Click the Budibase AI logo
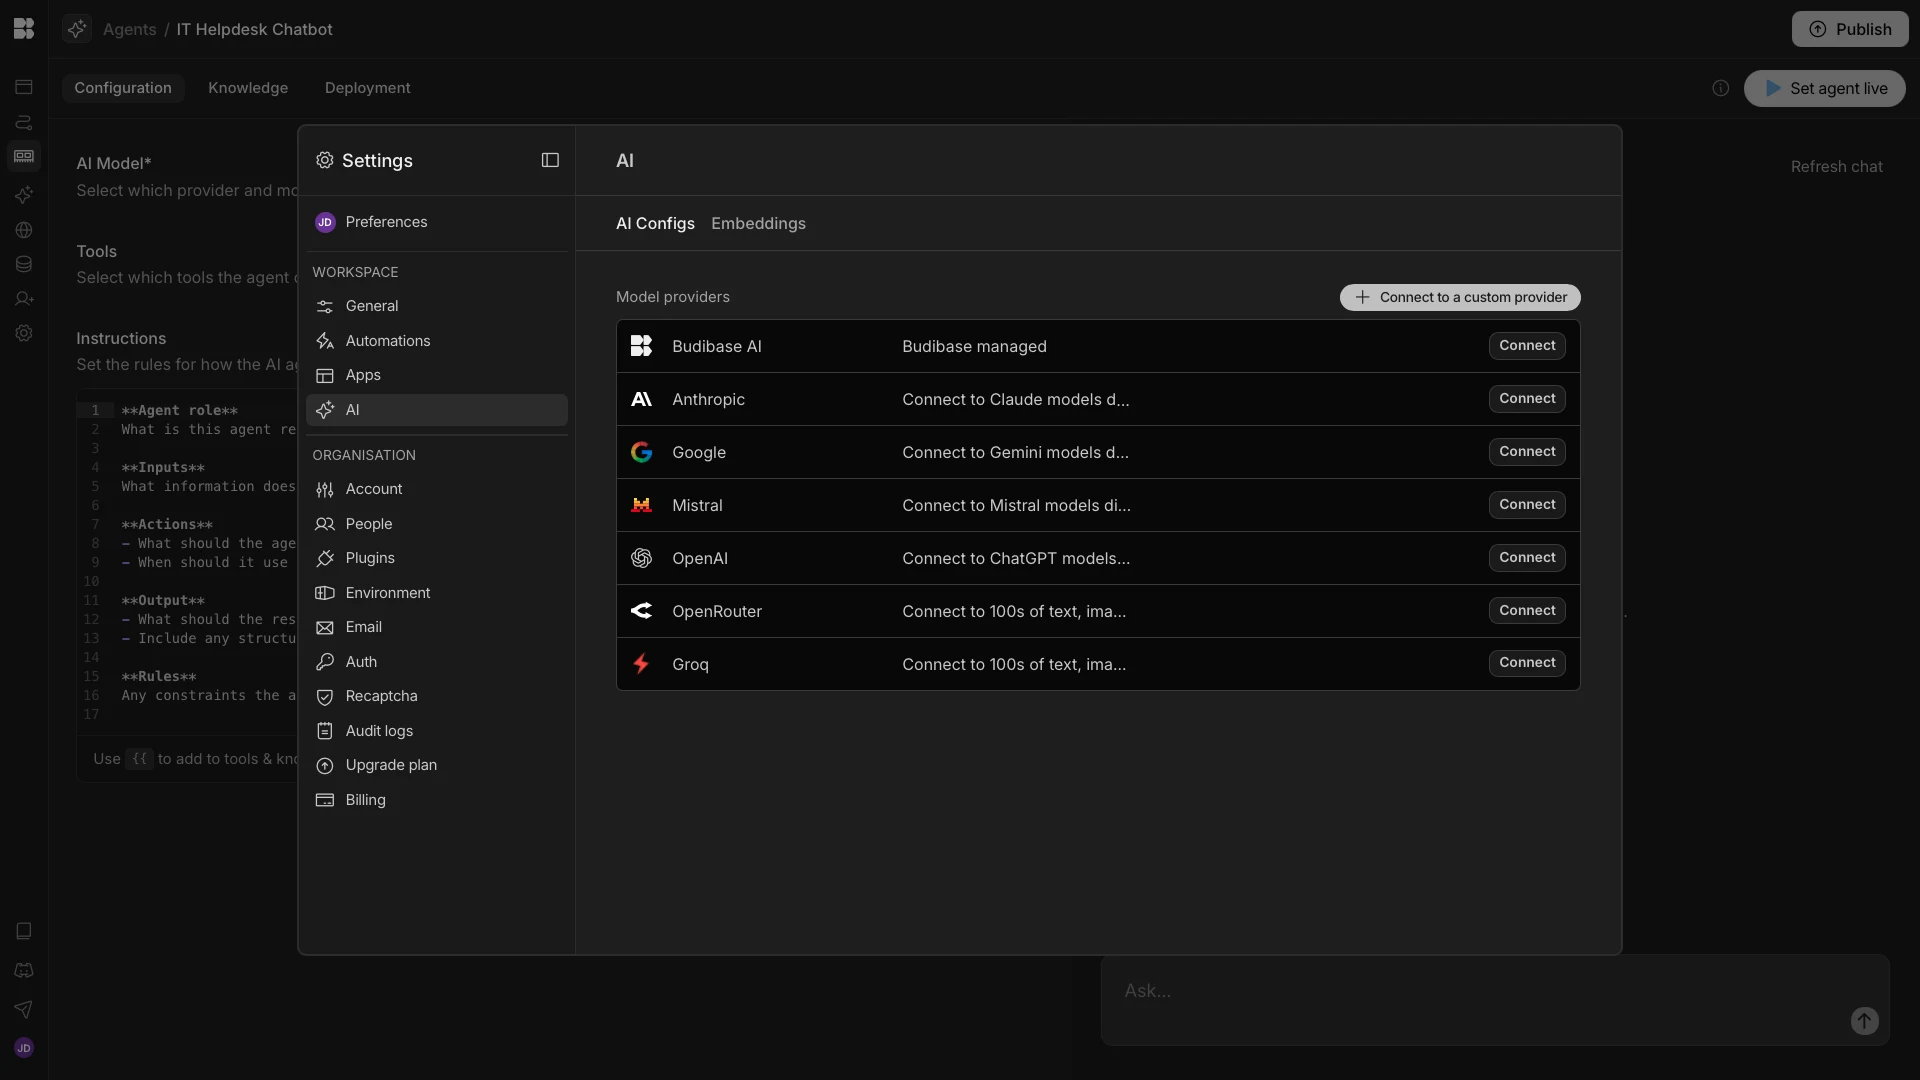Screen dimensions: 1920x1080 642,346
